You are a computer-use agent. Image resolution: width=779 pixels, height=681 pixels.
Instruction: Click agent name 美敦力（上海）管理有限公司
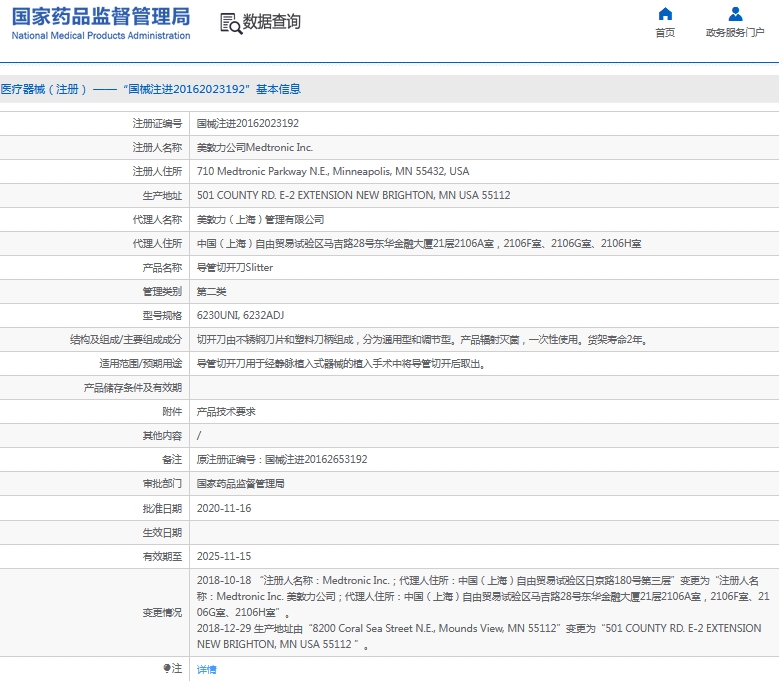[260, 220]
